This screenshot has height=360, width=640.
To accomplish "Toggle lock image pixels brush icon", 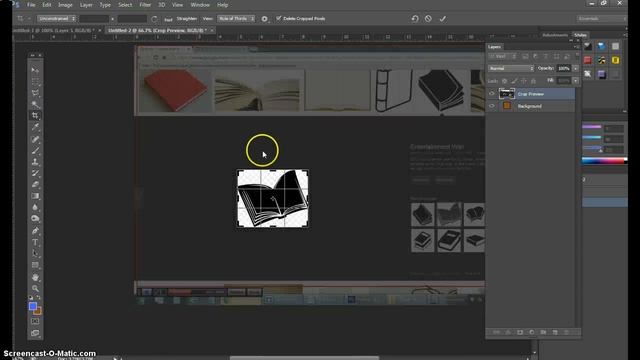I will pos(514,81).
